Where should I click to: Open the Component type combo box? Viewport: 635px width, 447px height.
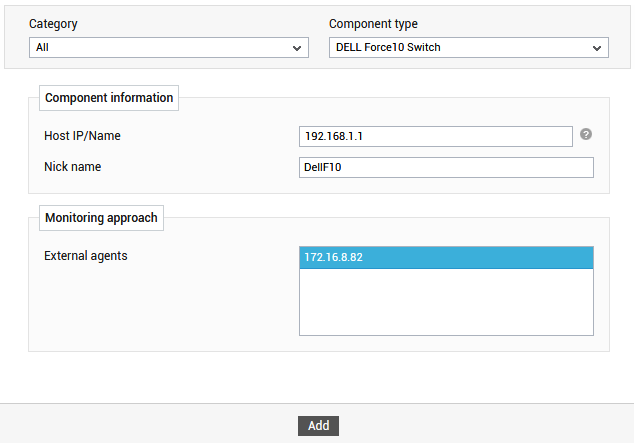[469, 47]
